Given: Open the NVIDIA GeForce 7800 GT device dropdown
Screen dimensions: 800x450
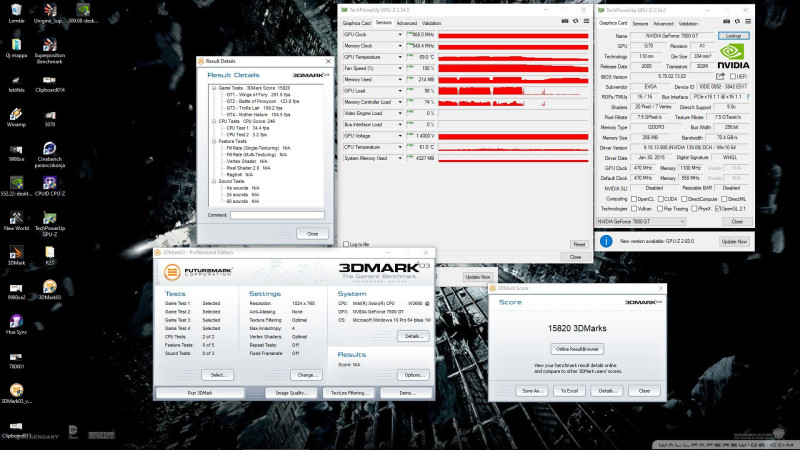Looking at the screenshot, I should [x=641, y=221].
